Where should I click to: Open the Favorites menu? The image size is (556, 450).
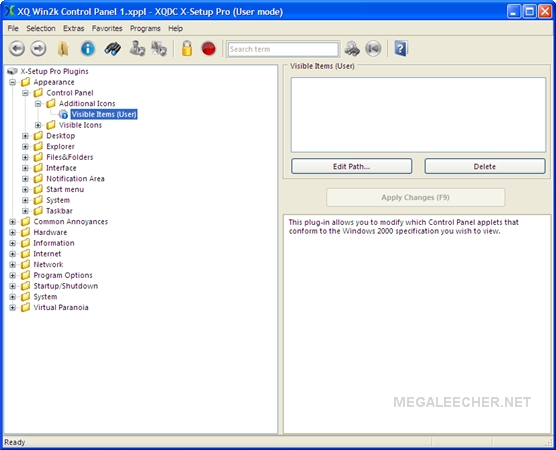(107, 28)
